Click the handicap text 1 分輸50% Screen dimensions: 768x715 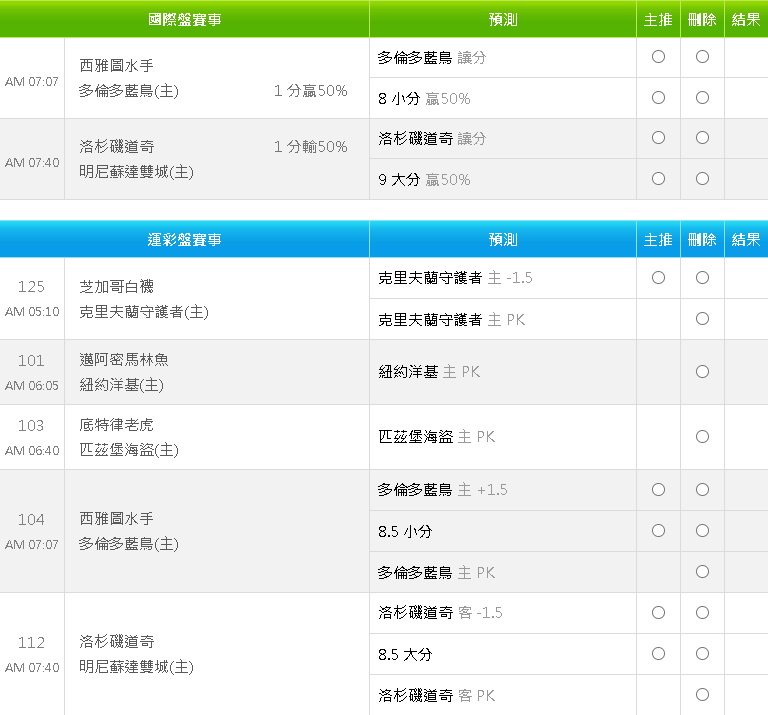coord(311,146)
